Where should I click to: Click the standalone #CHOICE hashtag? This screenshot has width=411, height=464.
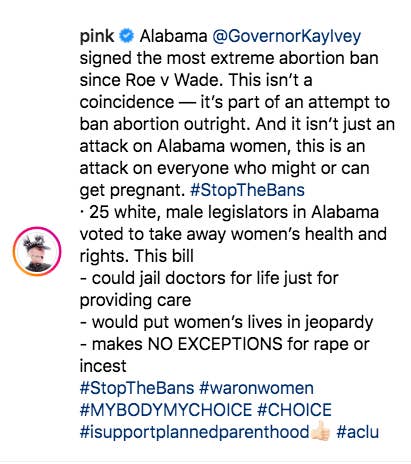point(294,410)
